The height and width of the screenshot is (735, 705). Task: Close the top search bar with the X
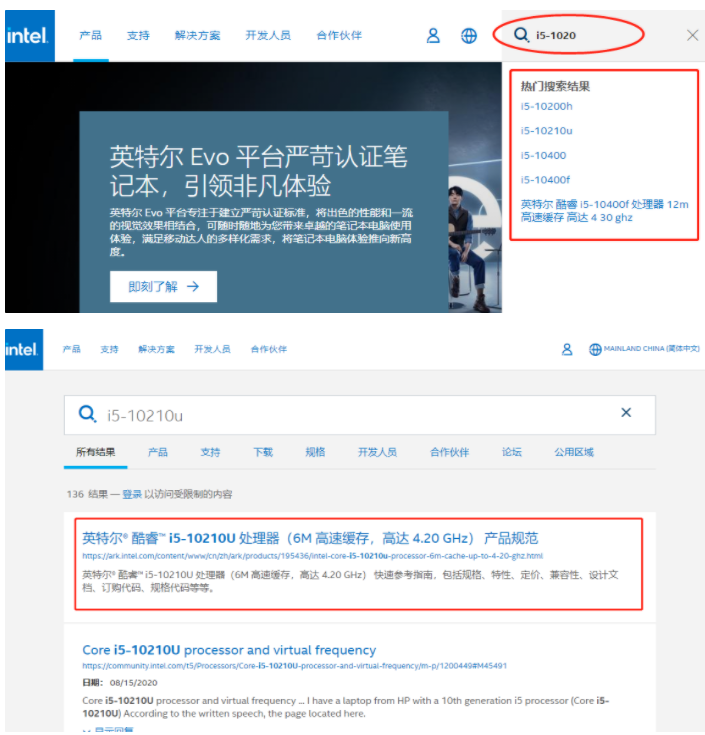pyautogui.click(x=692, y=35)
